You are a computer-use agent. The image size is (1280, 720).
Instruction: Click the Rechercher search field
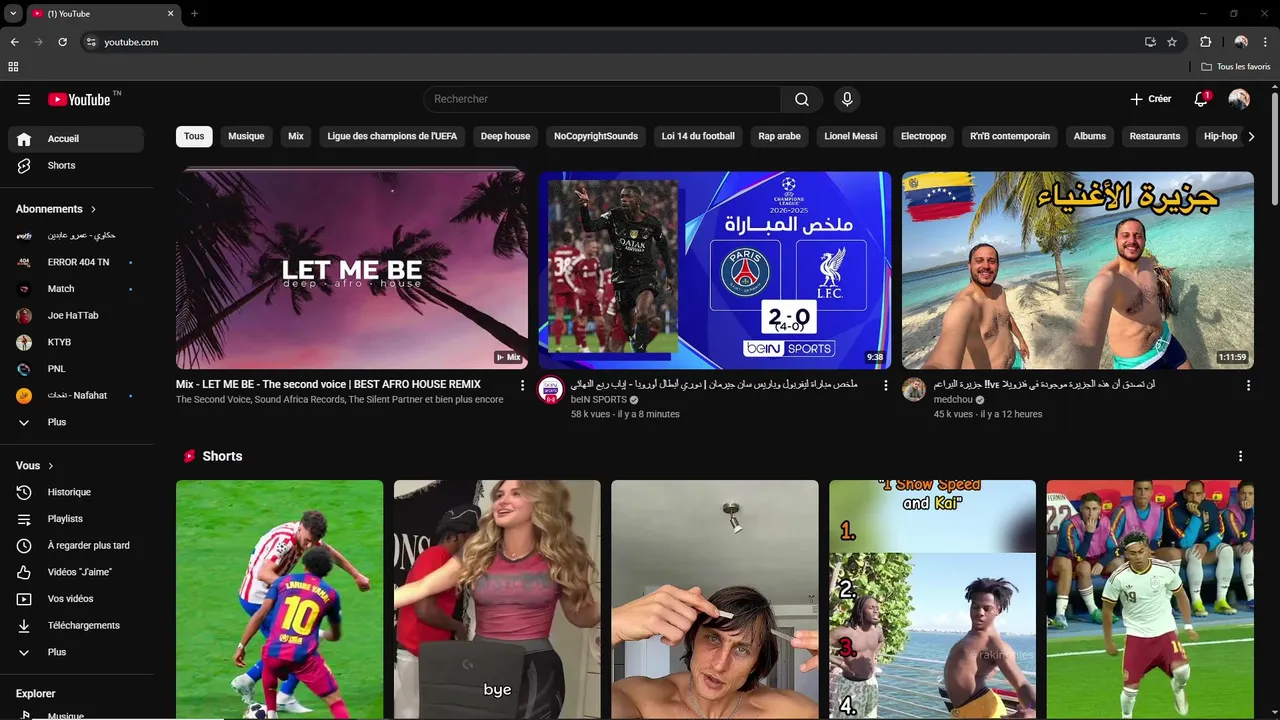point(602,99)
